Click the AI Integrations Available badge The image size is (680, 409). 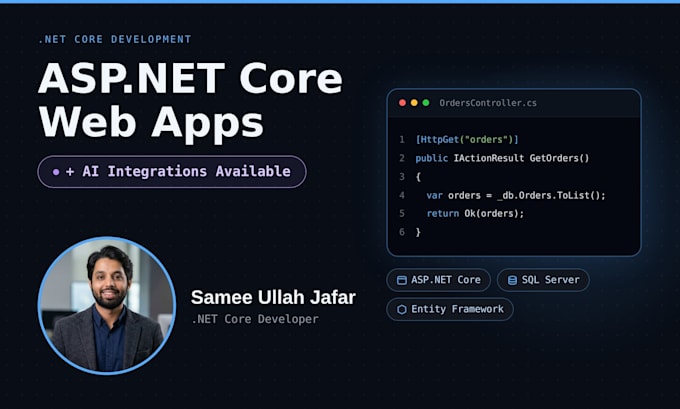click(x=172, y=172)
